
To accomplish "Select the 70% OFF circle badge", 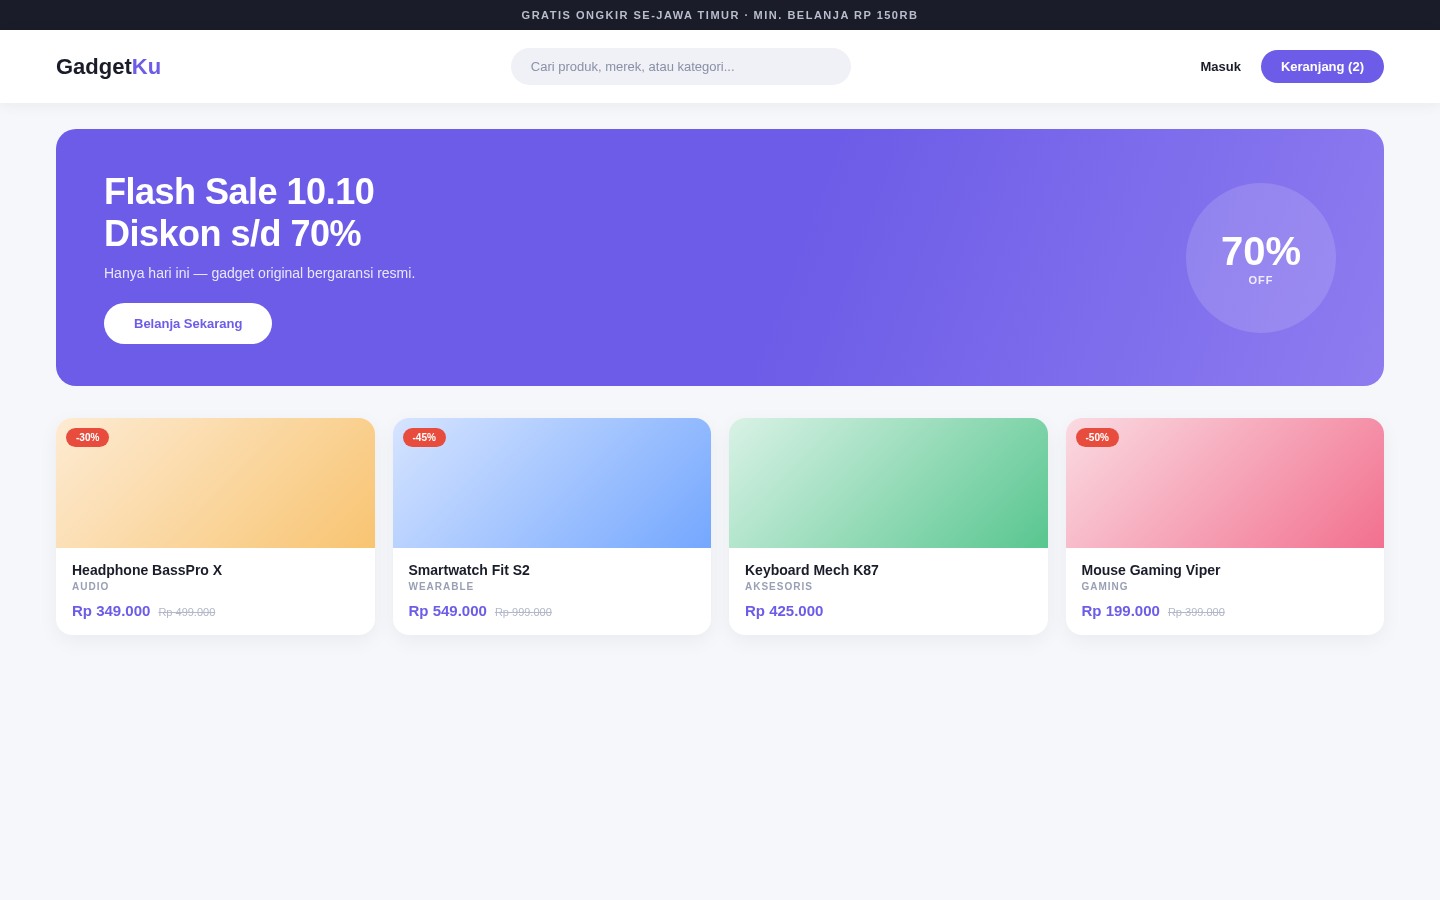I will click(x=1261, y=258).
